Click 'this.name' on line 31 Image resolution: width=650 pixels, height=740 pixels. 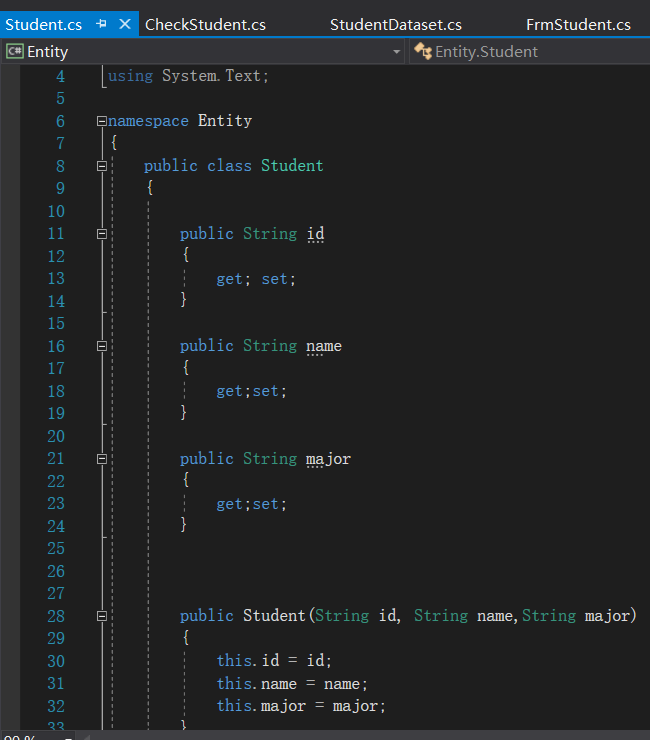click(x=257, y=683)
